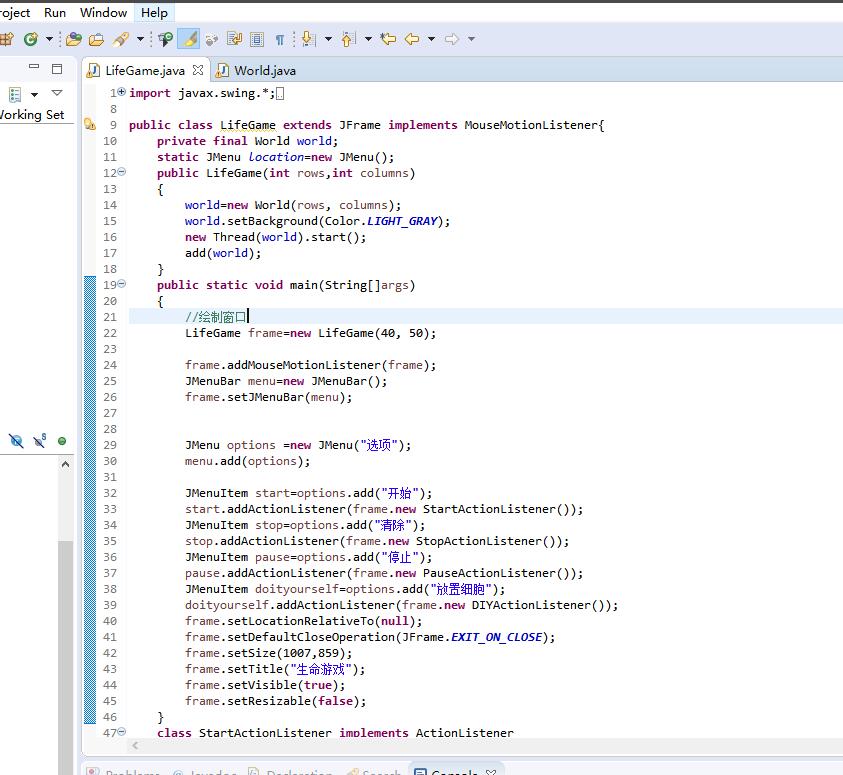Close the LifeGame.java tab
Viewport: 843px width, 775px height.
click(198, 70)
